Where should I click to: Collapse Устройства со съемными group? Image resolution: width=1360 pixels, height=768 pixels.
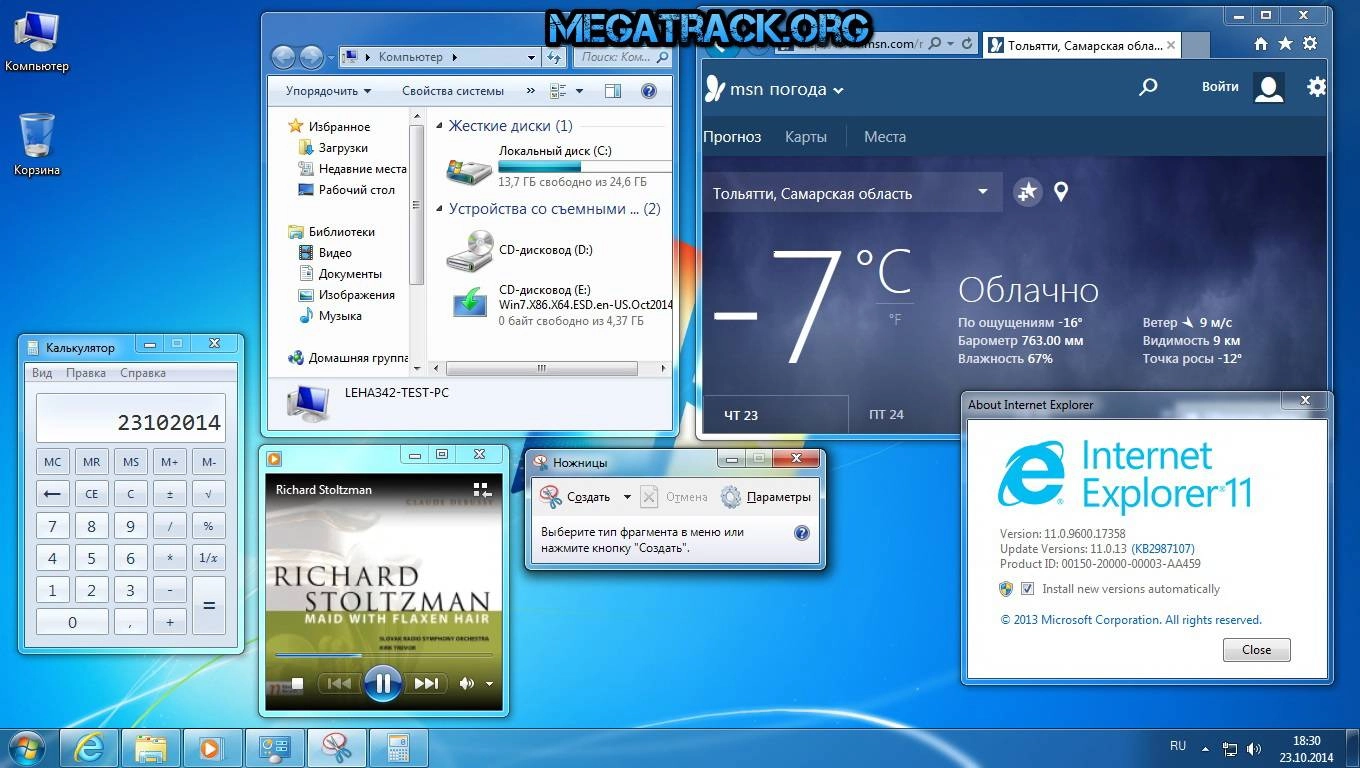point(440,209)
